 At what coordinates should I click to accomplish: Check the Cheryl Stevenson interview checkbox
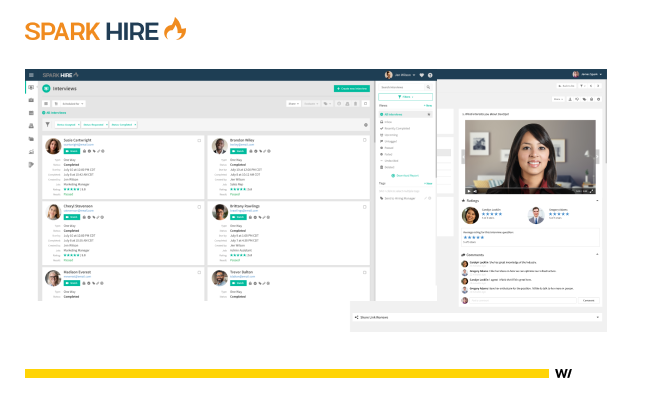(199, 207)
